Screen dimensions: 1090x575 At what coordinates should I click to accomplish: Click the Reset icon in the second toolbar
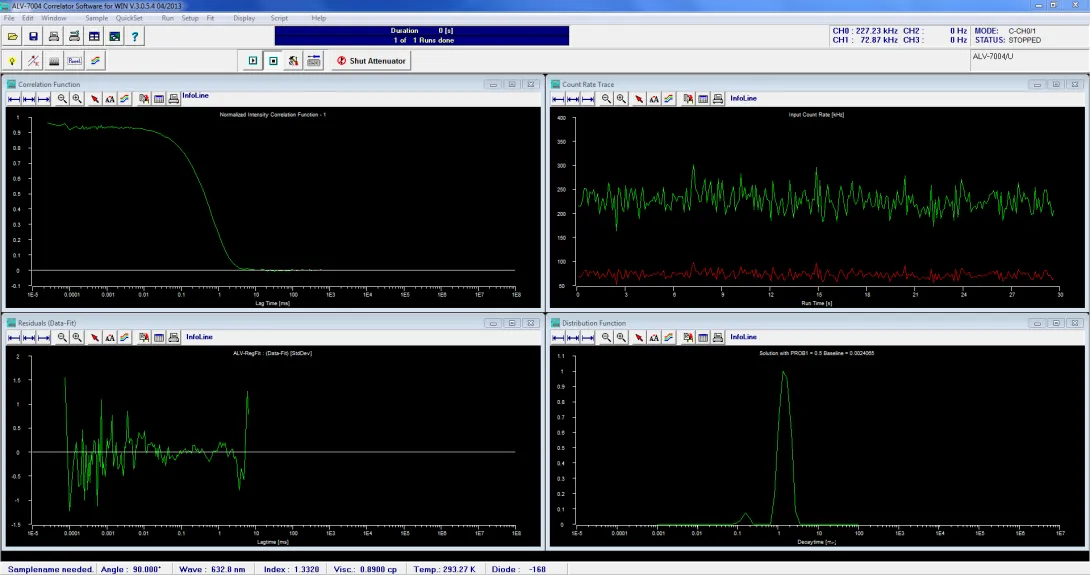coord(74,60)
